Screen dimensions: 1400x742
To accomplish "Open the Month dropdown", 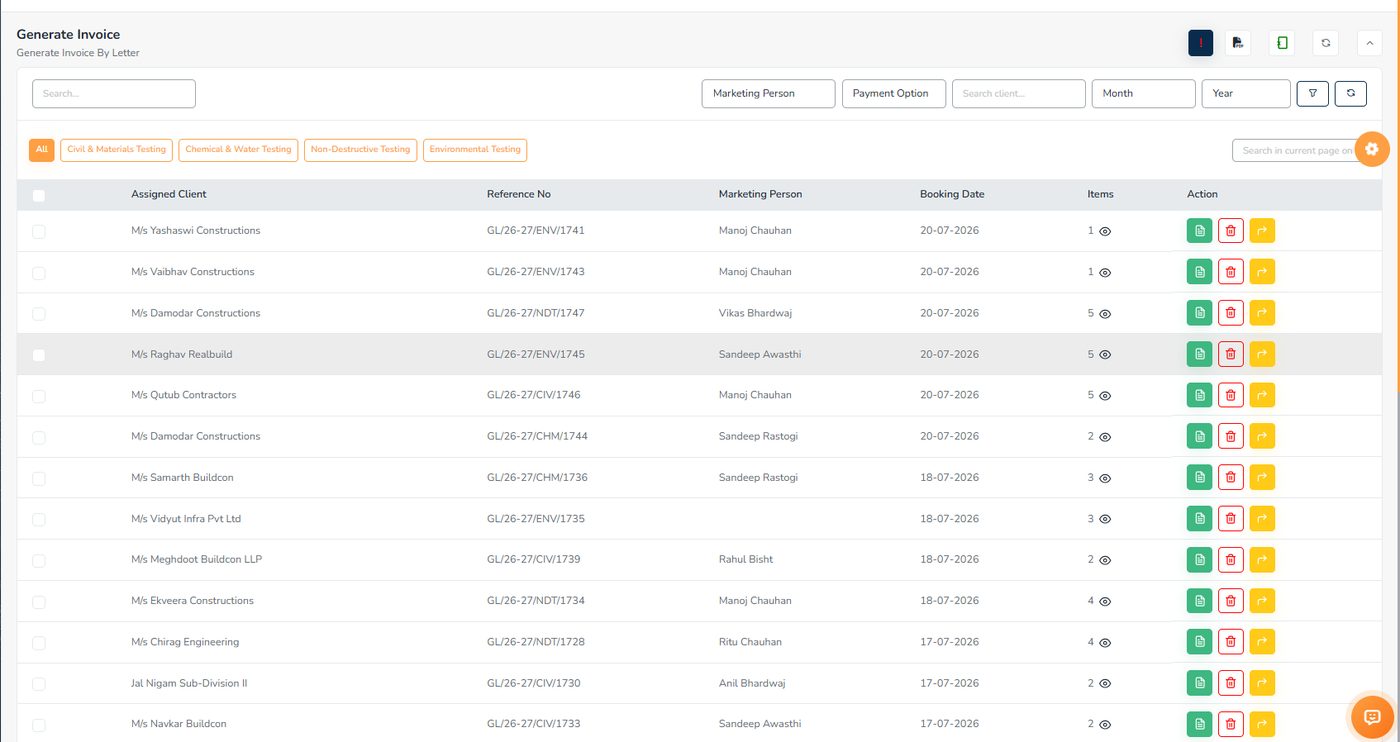I will (1143, 93).
